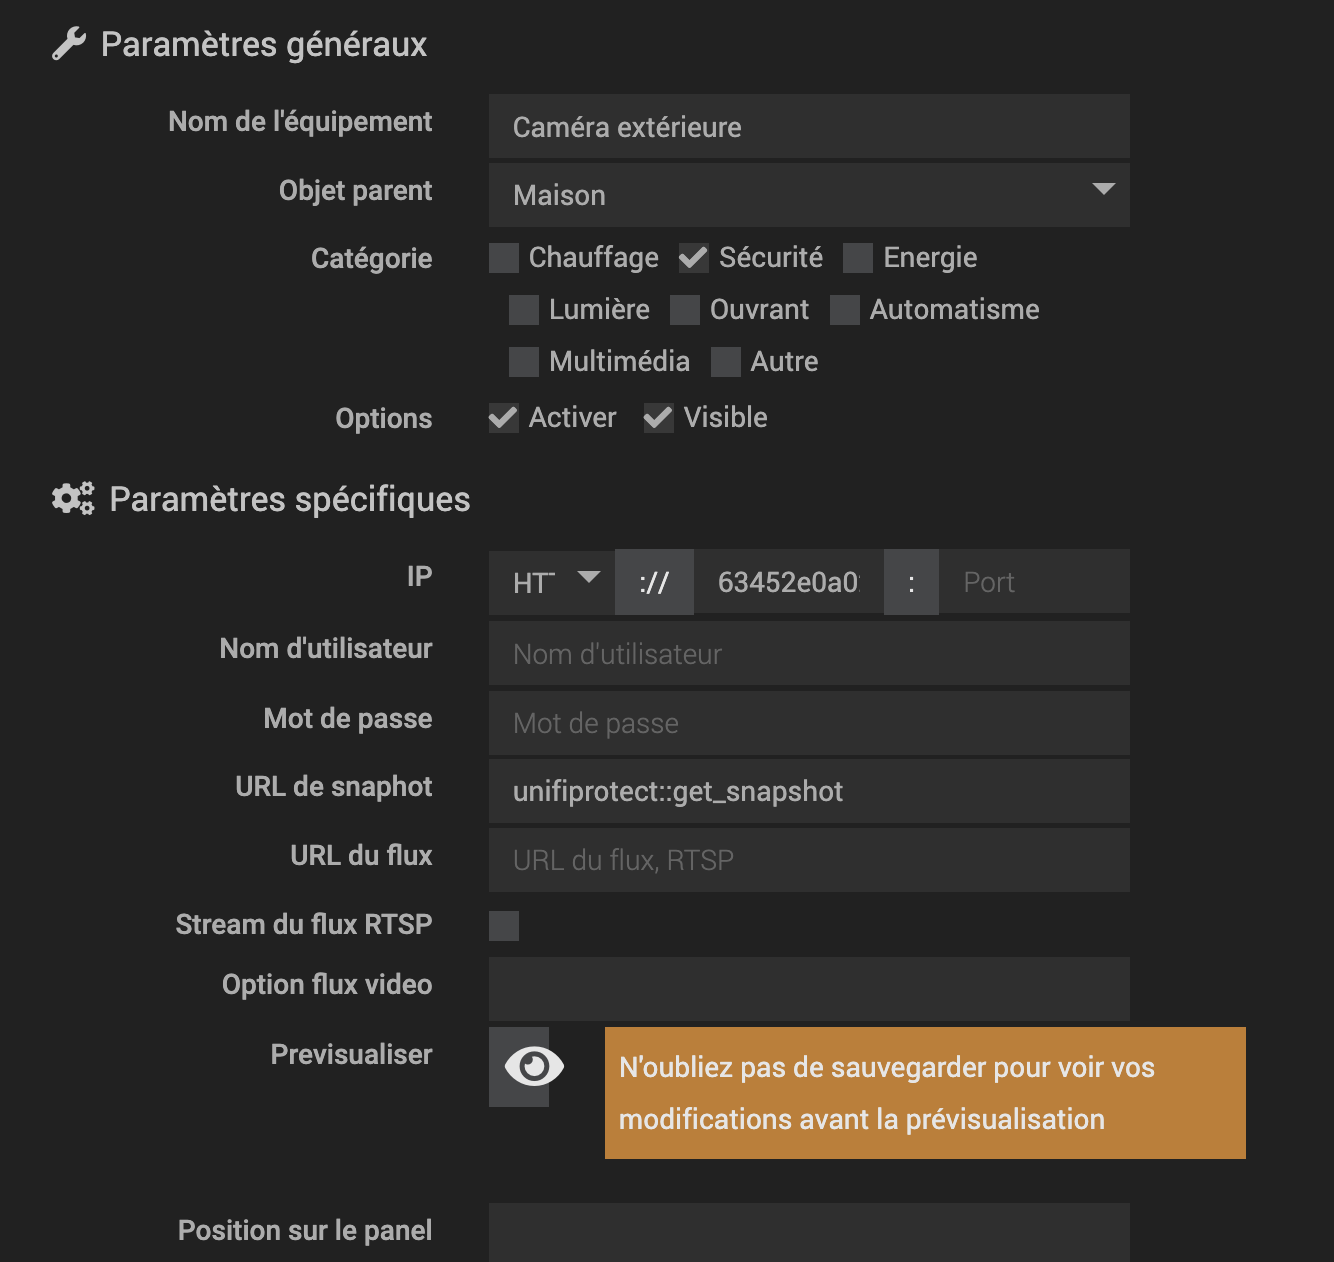
Task: Toggle the Activer option checkbox
Action: pyautogui.click(x=504, y=418)
